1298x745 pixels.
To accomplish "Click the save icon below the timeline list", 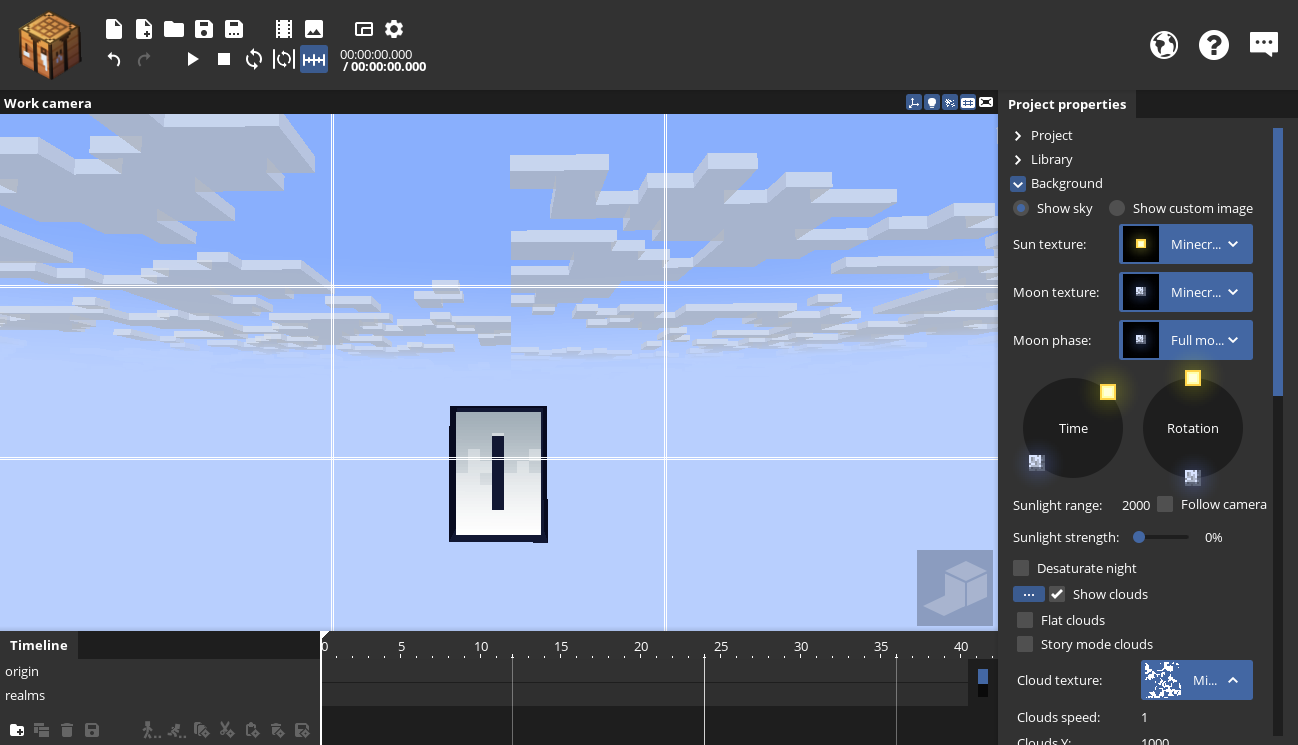I will click(92, 730).
